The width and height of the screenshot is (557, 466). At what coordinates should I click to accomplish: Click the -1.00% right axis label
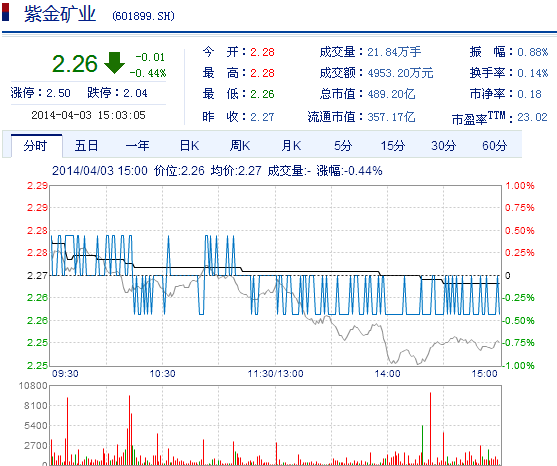coord(518,365)
